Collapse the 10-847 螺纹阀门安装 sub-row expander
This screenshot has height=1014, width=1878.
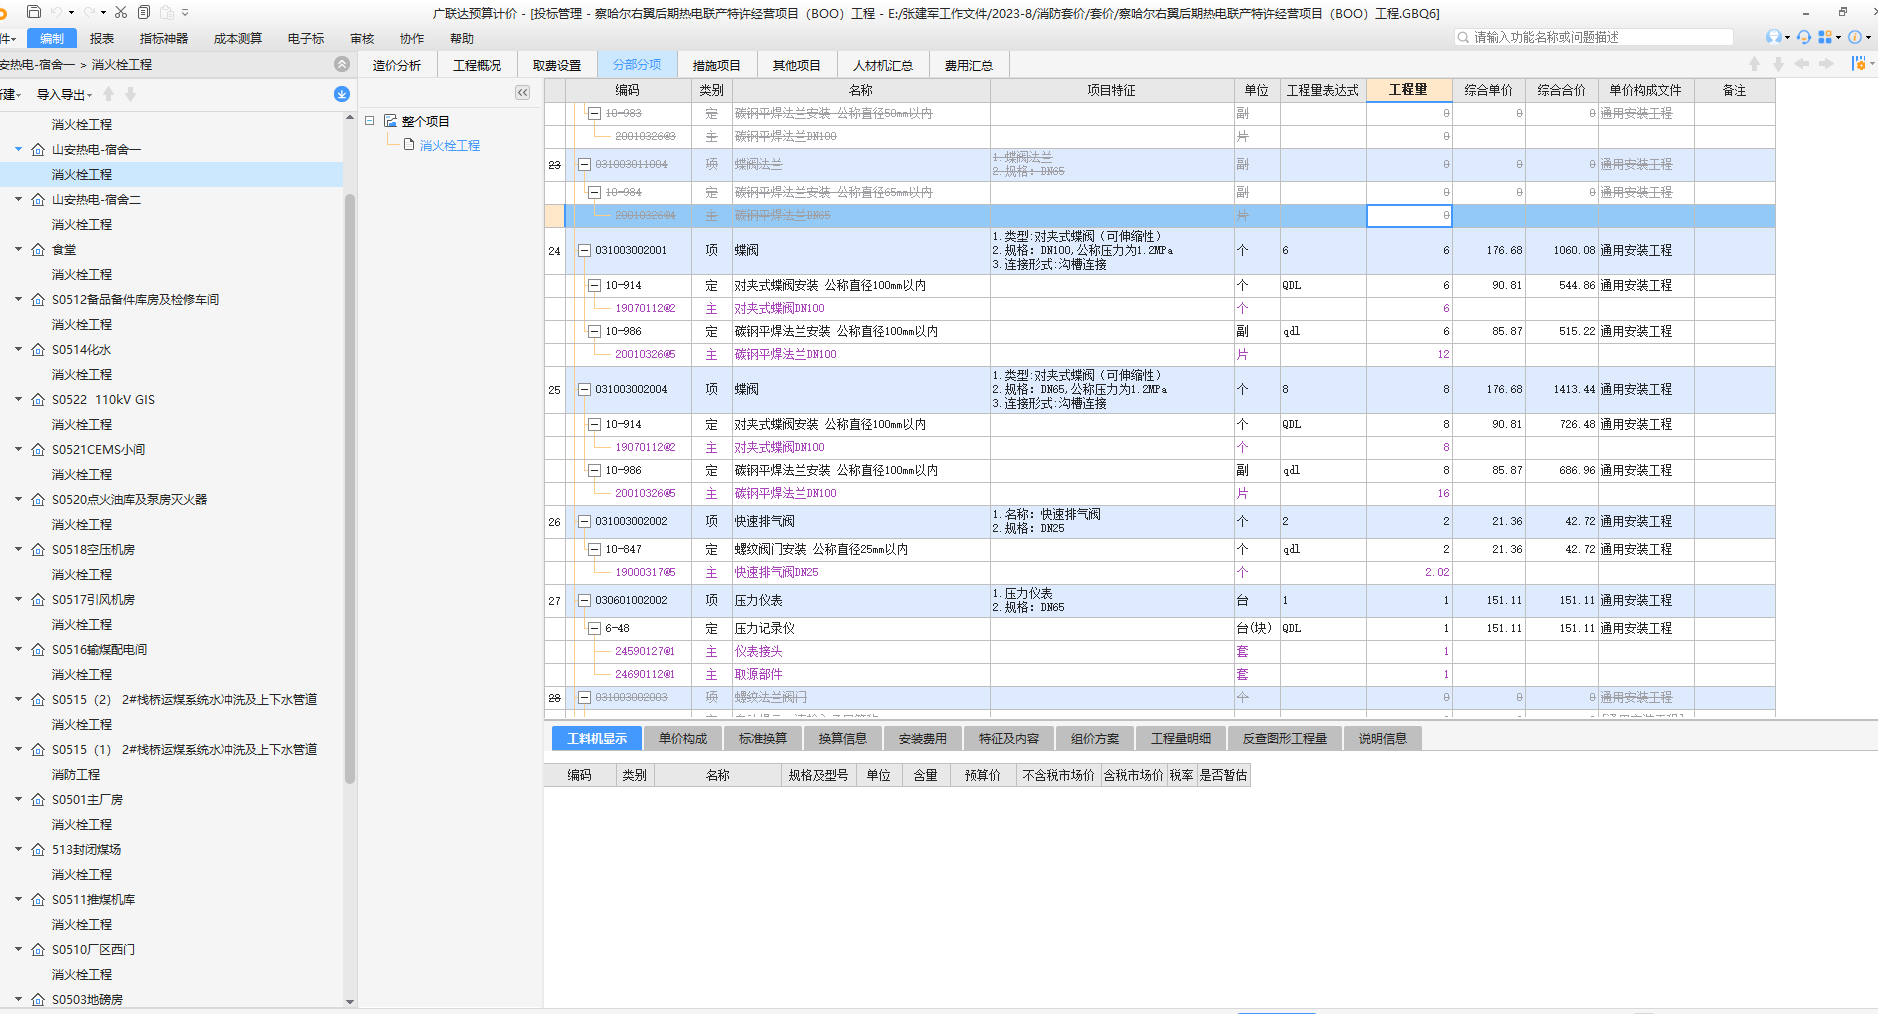(595, 550)
